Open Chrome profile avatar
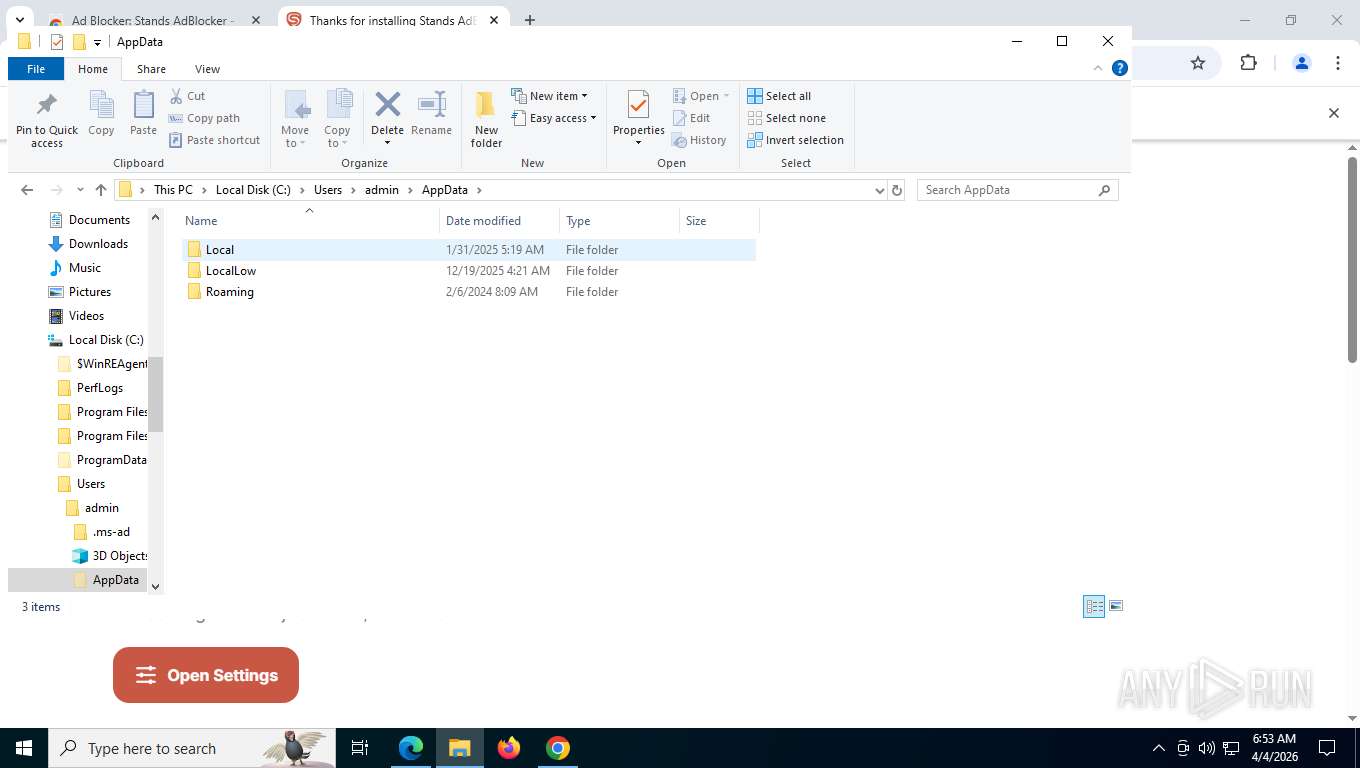 (1302, 63)
